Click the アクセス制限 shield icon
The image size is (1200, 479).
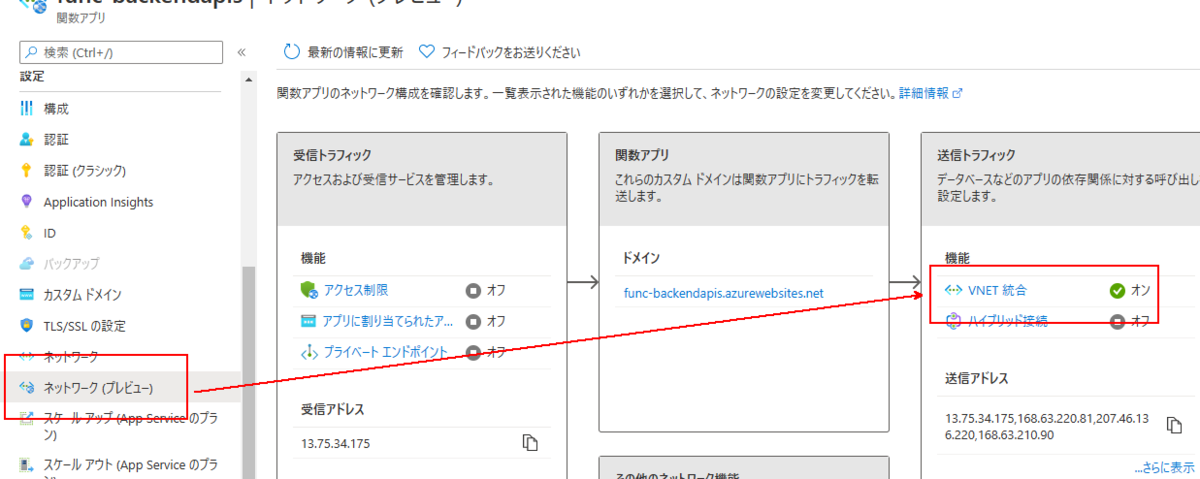pos(309,291)
